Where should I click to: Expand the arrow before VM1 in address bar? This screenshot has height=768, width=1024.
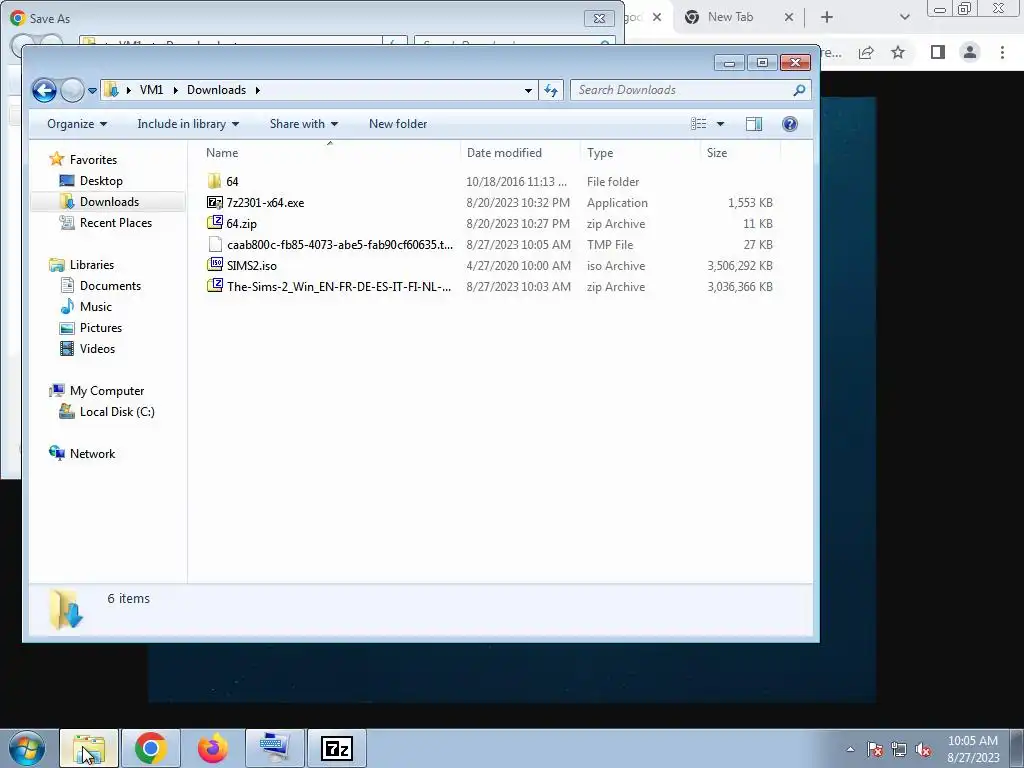(x=129, y=90)
